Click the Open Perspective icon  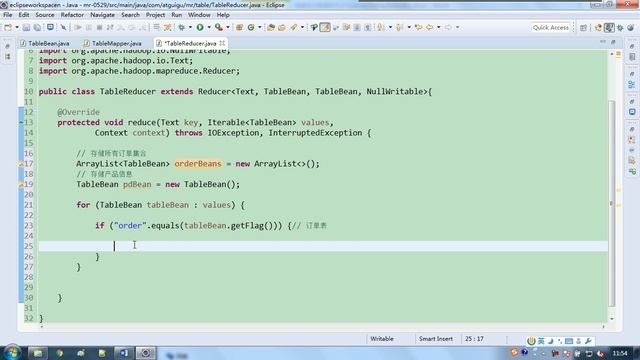tap(583, 27)
